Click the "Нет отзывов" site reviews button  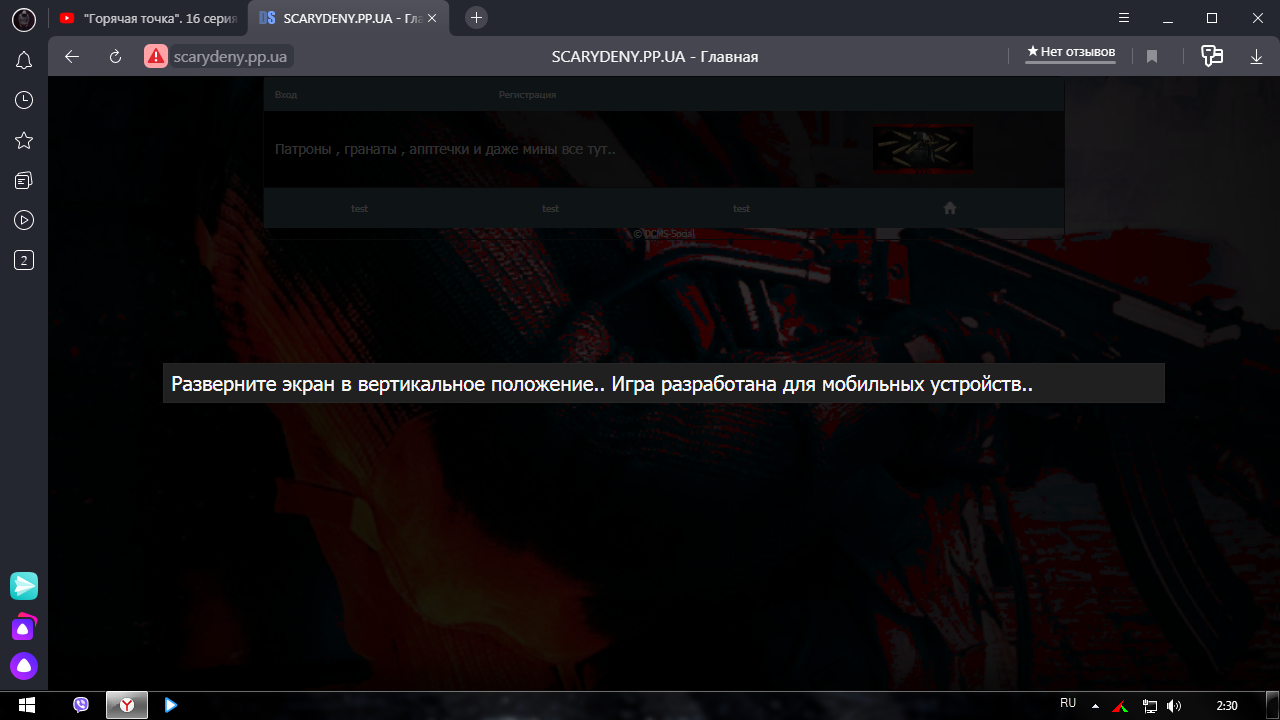[1070, 52]
